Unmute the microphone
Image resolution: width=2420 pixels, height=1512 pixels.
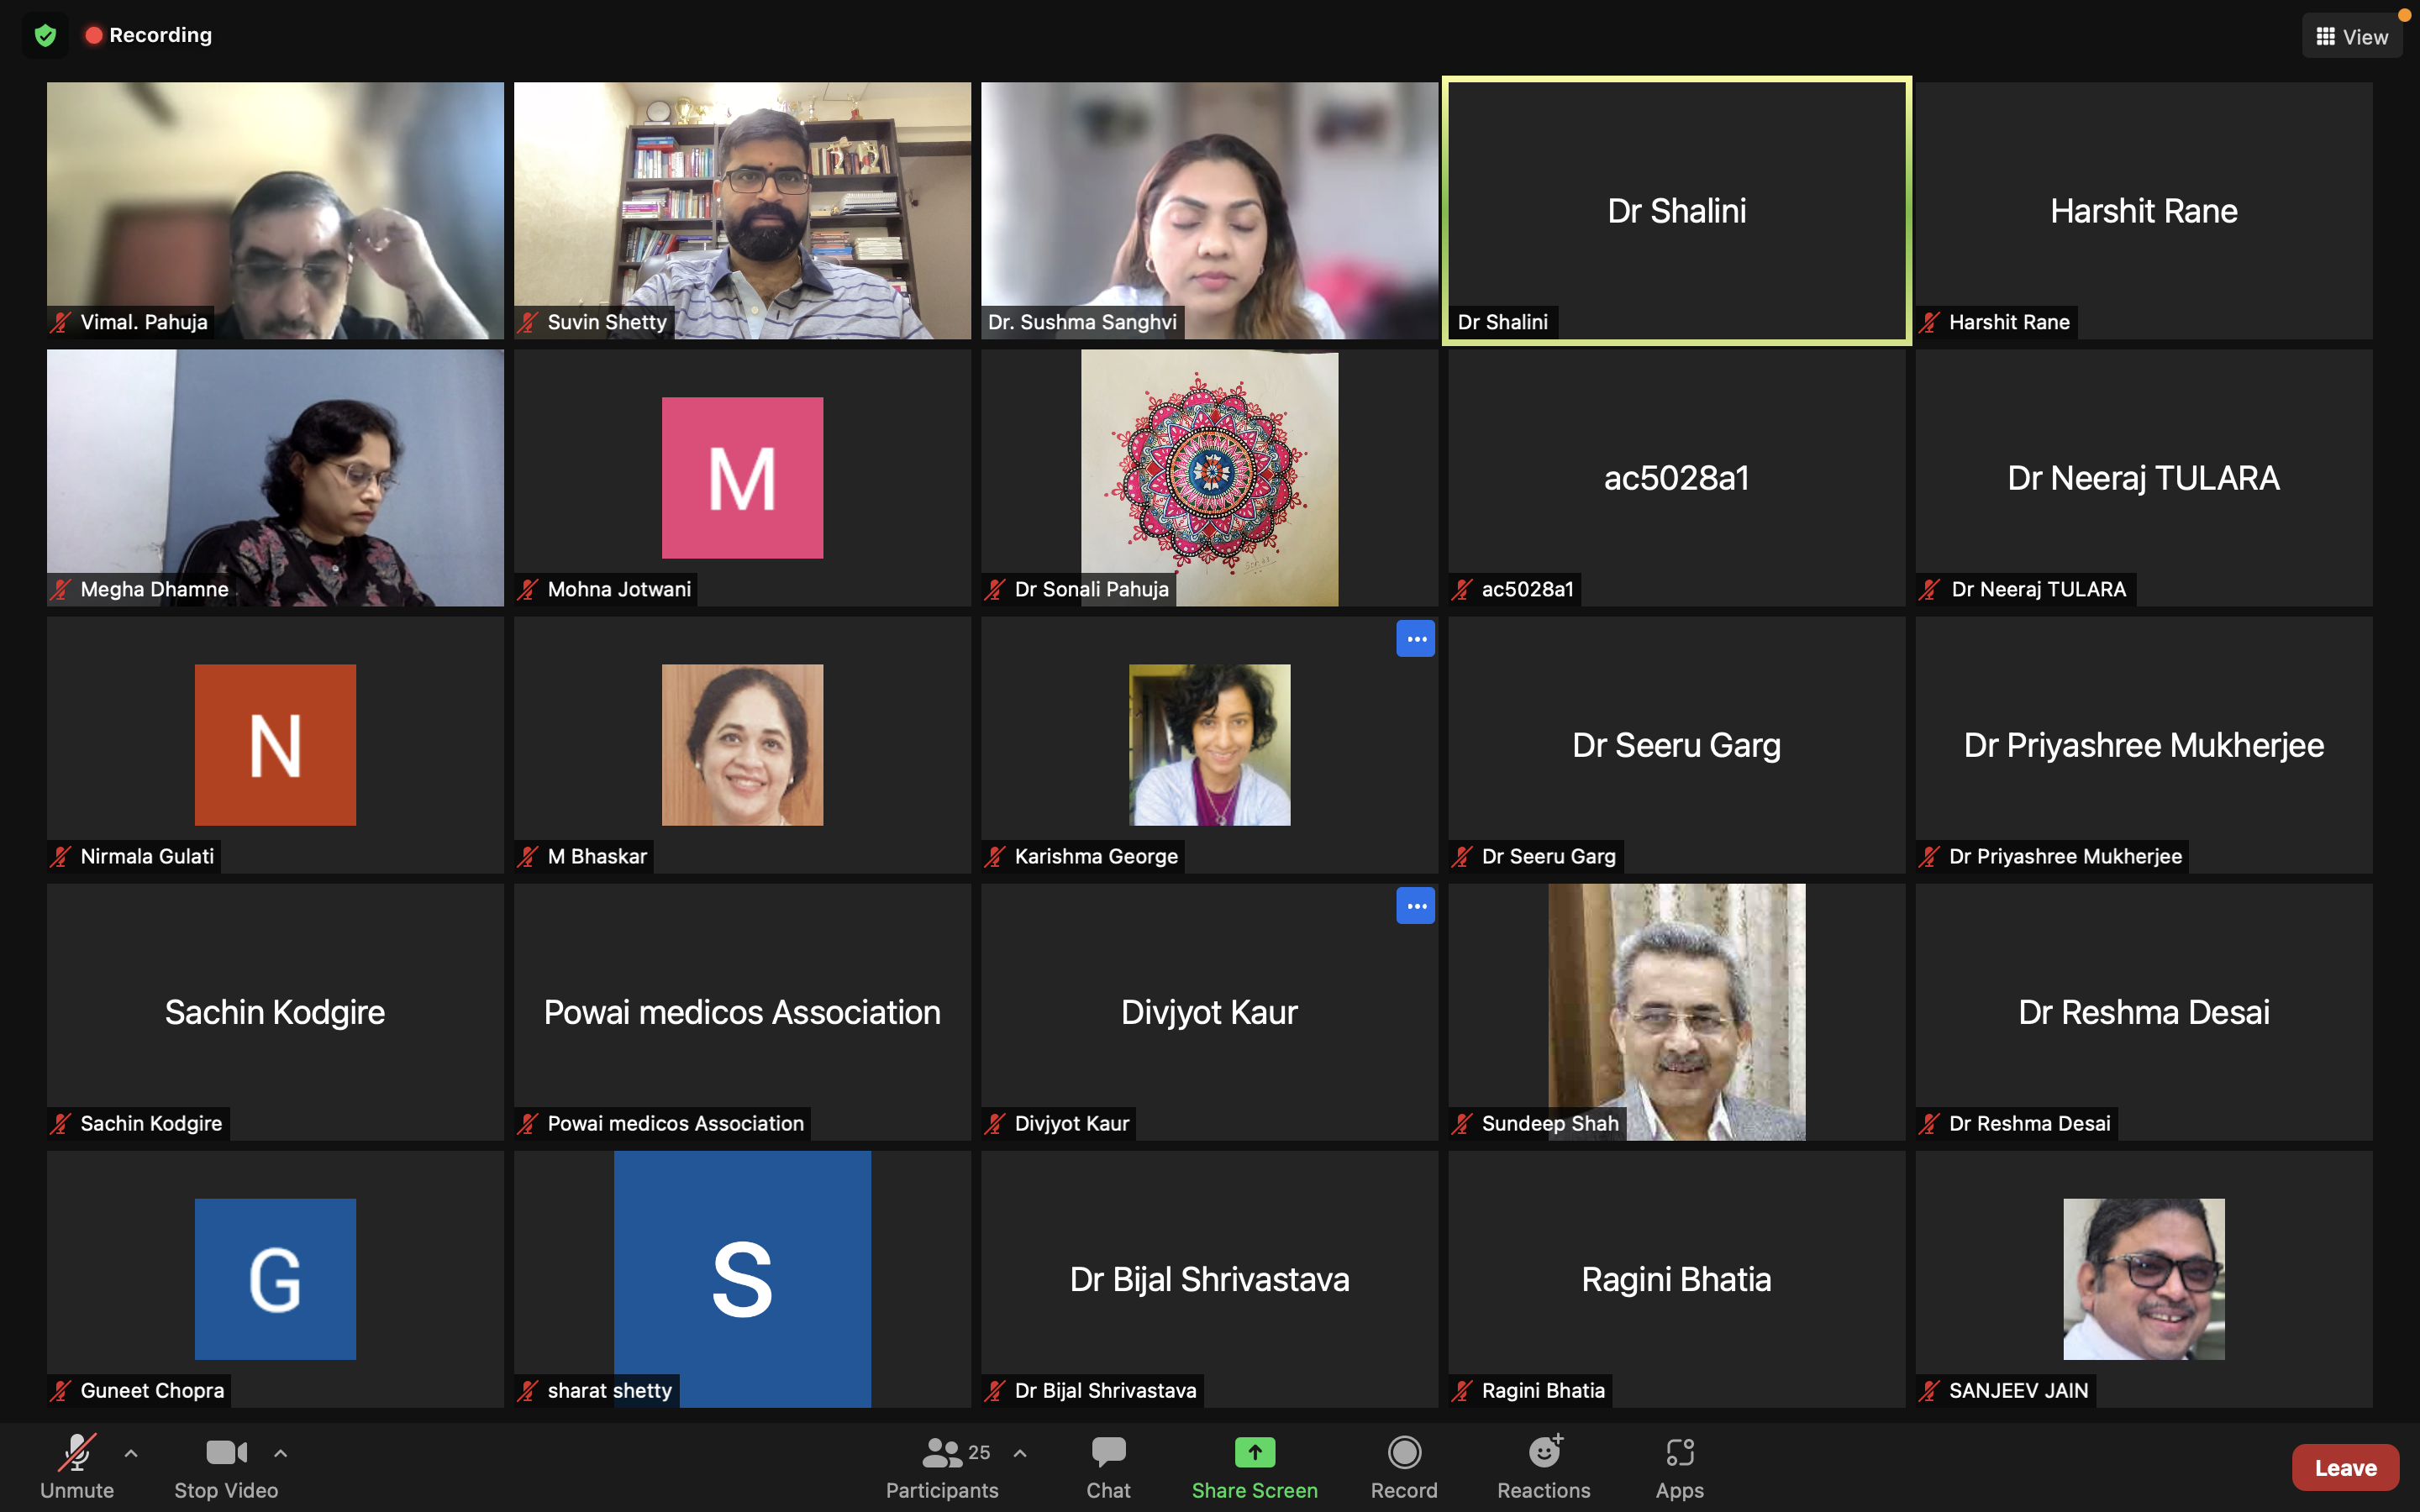point(77,1466)
